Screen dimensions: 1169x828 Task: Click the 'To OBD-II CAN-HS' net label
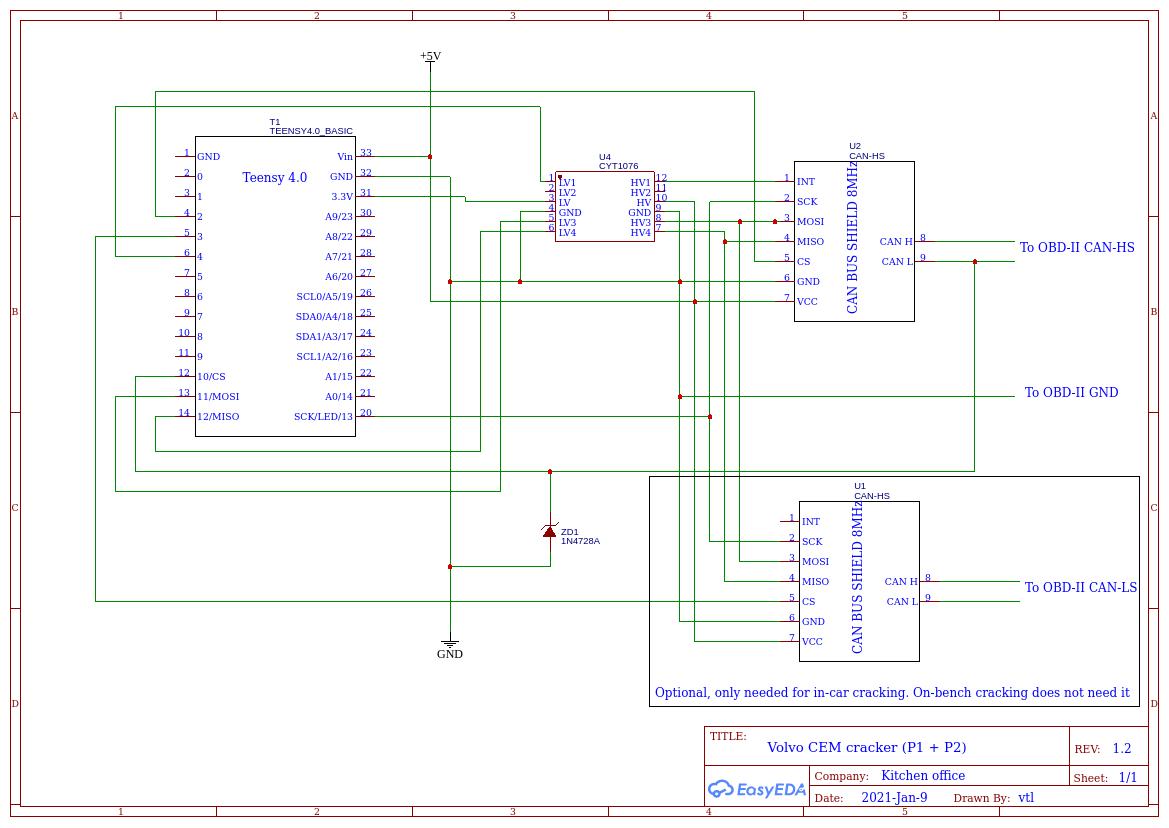(x=1077, y=247)
